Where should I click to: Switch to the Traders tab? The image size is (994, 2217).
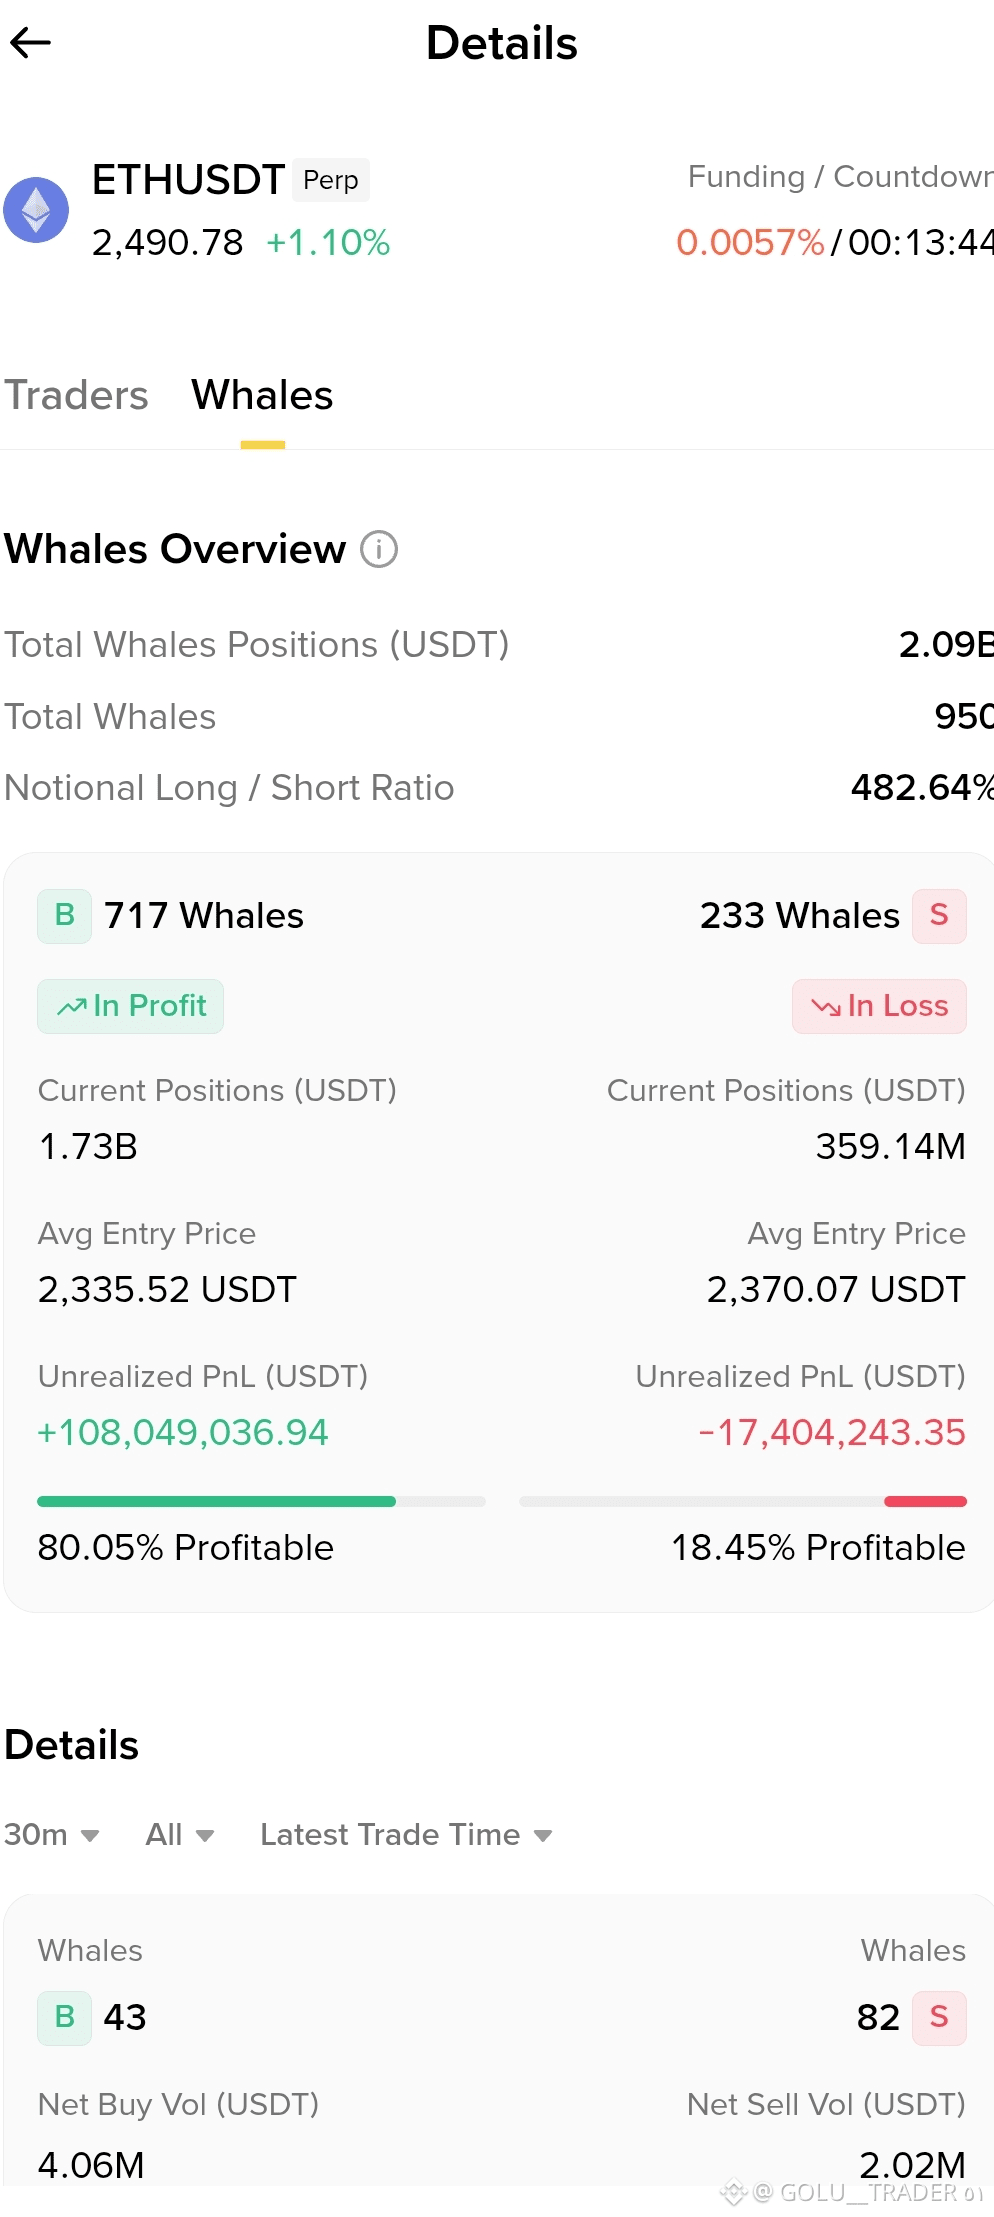pos(76,395)
